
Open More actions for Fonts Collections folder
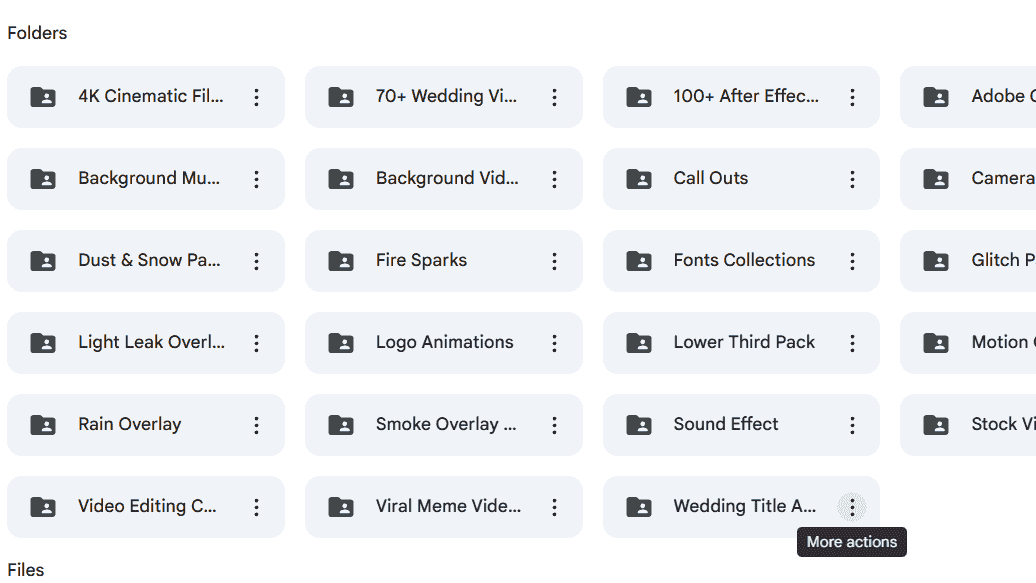pos(852,261)
